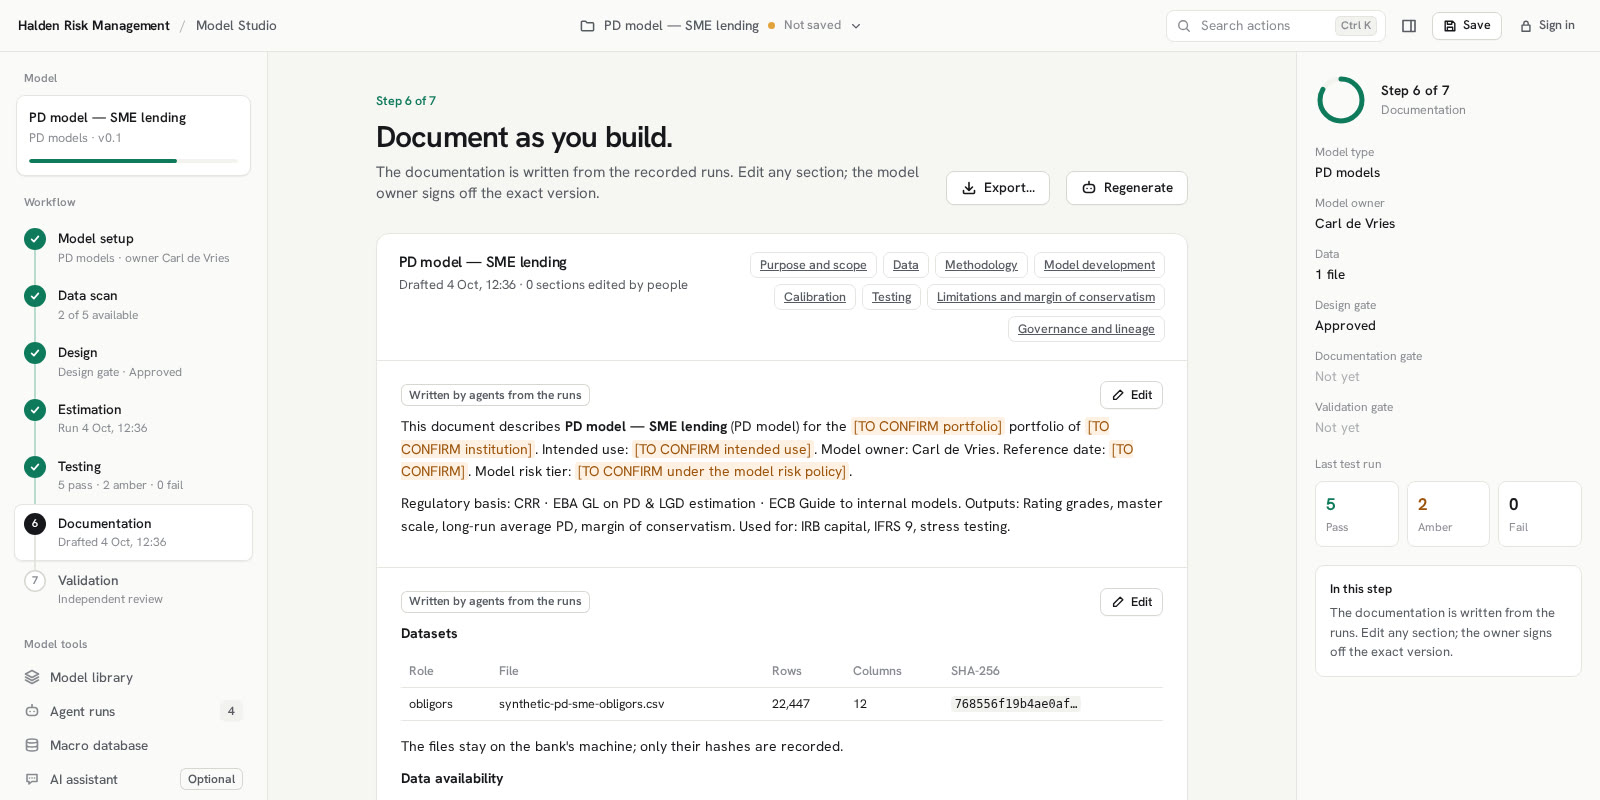This screenshot has height=800, width=1600.
Task: Go to the Testing section chip
Action: (892, 297)
